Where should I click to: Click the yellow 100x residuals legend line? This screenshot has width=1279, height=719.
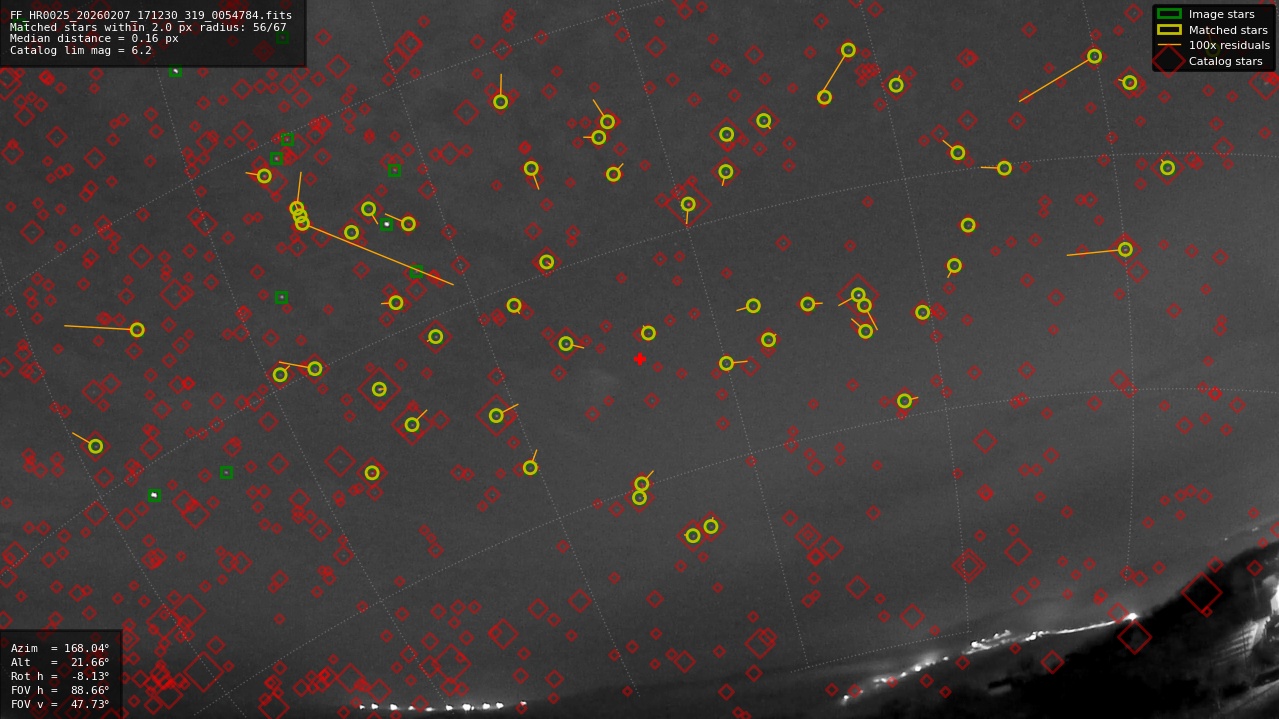[x=1168, y=45]
